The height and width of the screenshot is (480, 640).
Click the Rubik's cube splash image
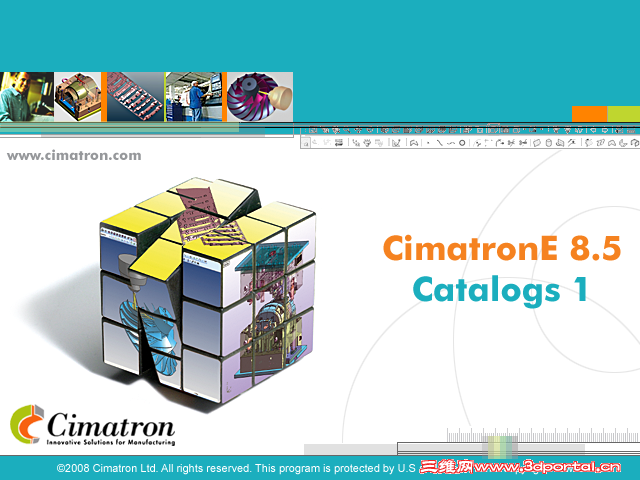(x=207, y=290)
